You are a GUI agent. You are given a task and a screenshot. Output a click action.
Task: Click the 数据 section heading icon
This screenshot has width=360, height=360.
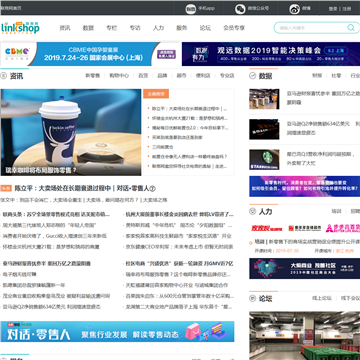pyautogui.click(x=252, y=76)
